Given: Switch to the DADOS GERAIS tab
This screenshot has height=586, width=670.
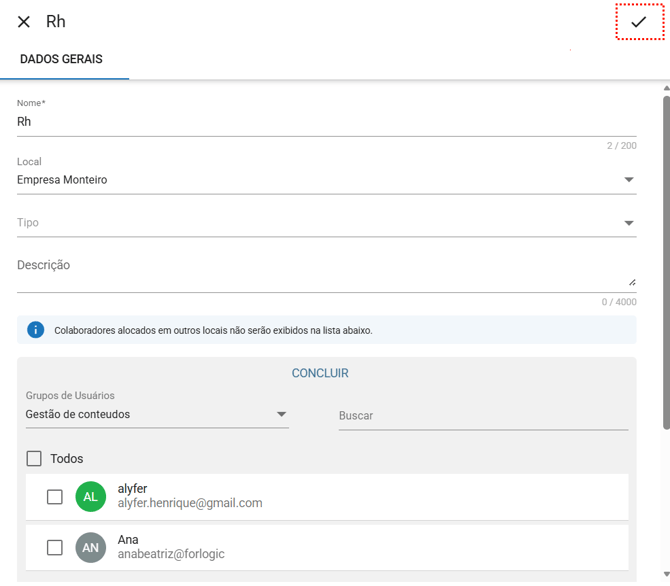Looking at the screenshot, I should (x=61, y=60).
